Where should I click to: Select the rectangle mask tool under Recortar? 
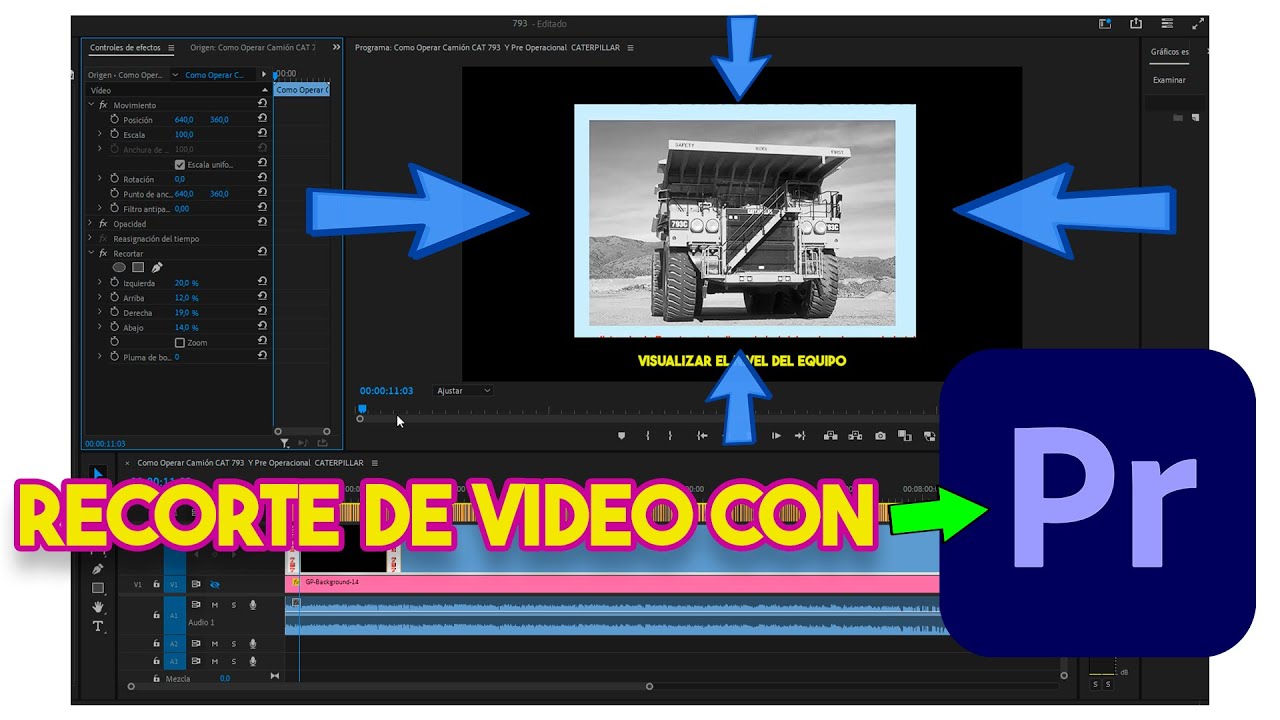138,268
